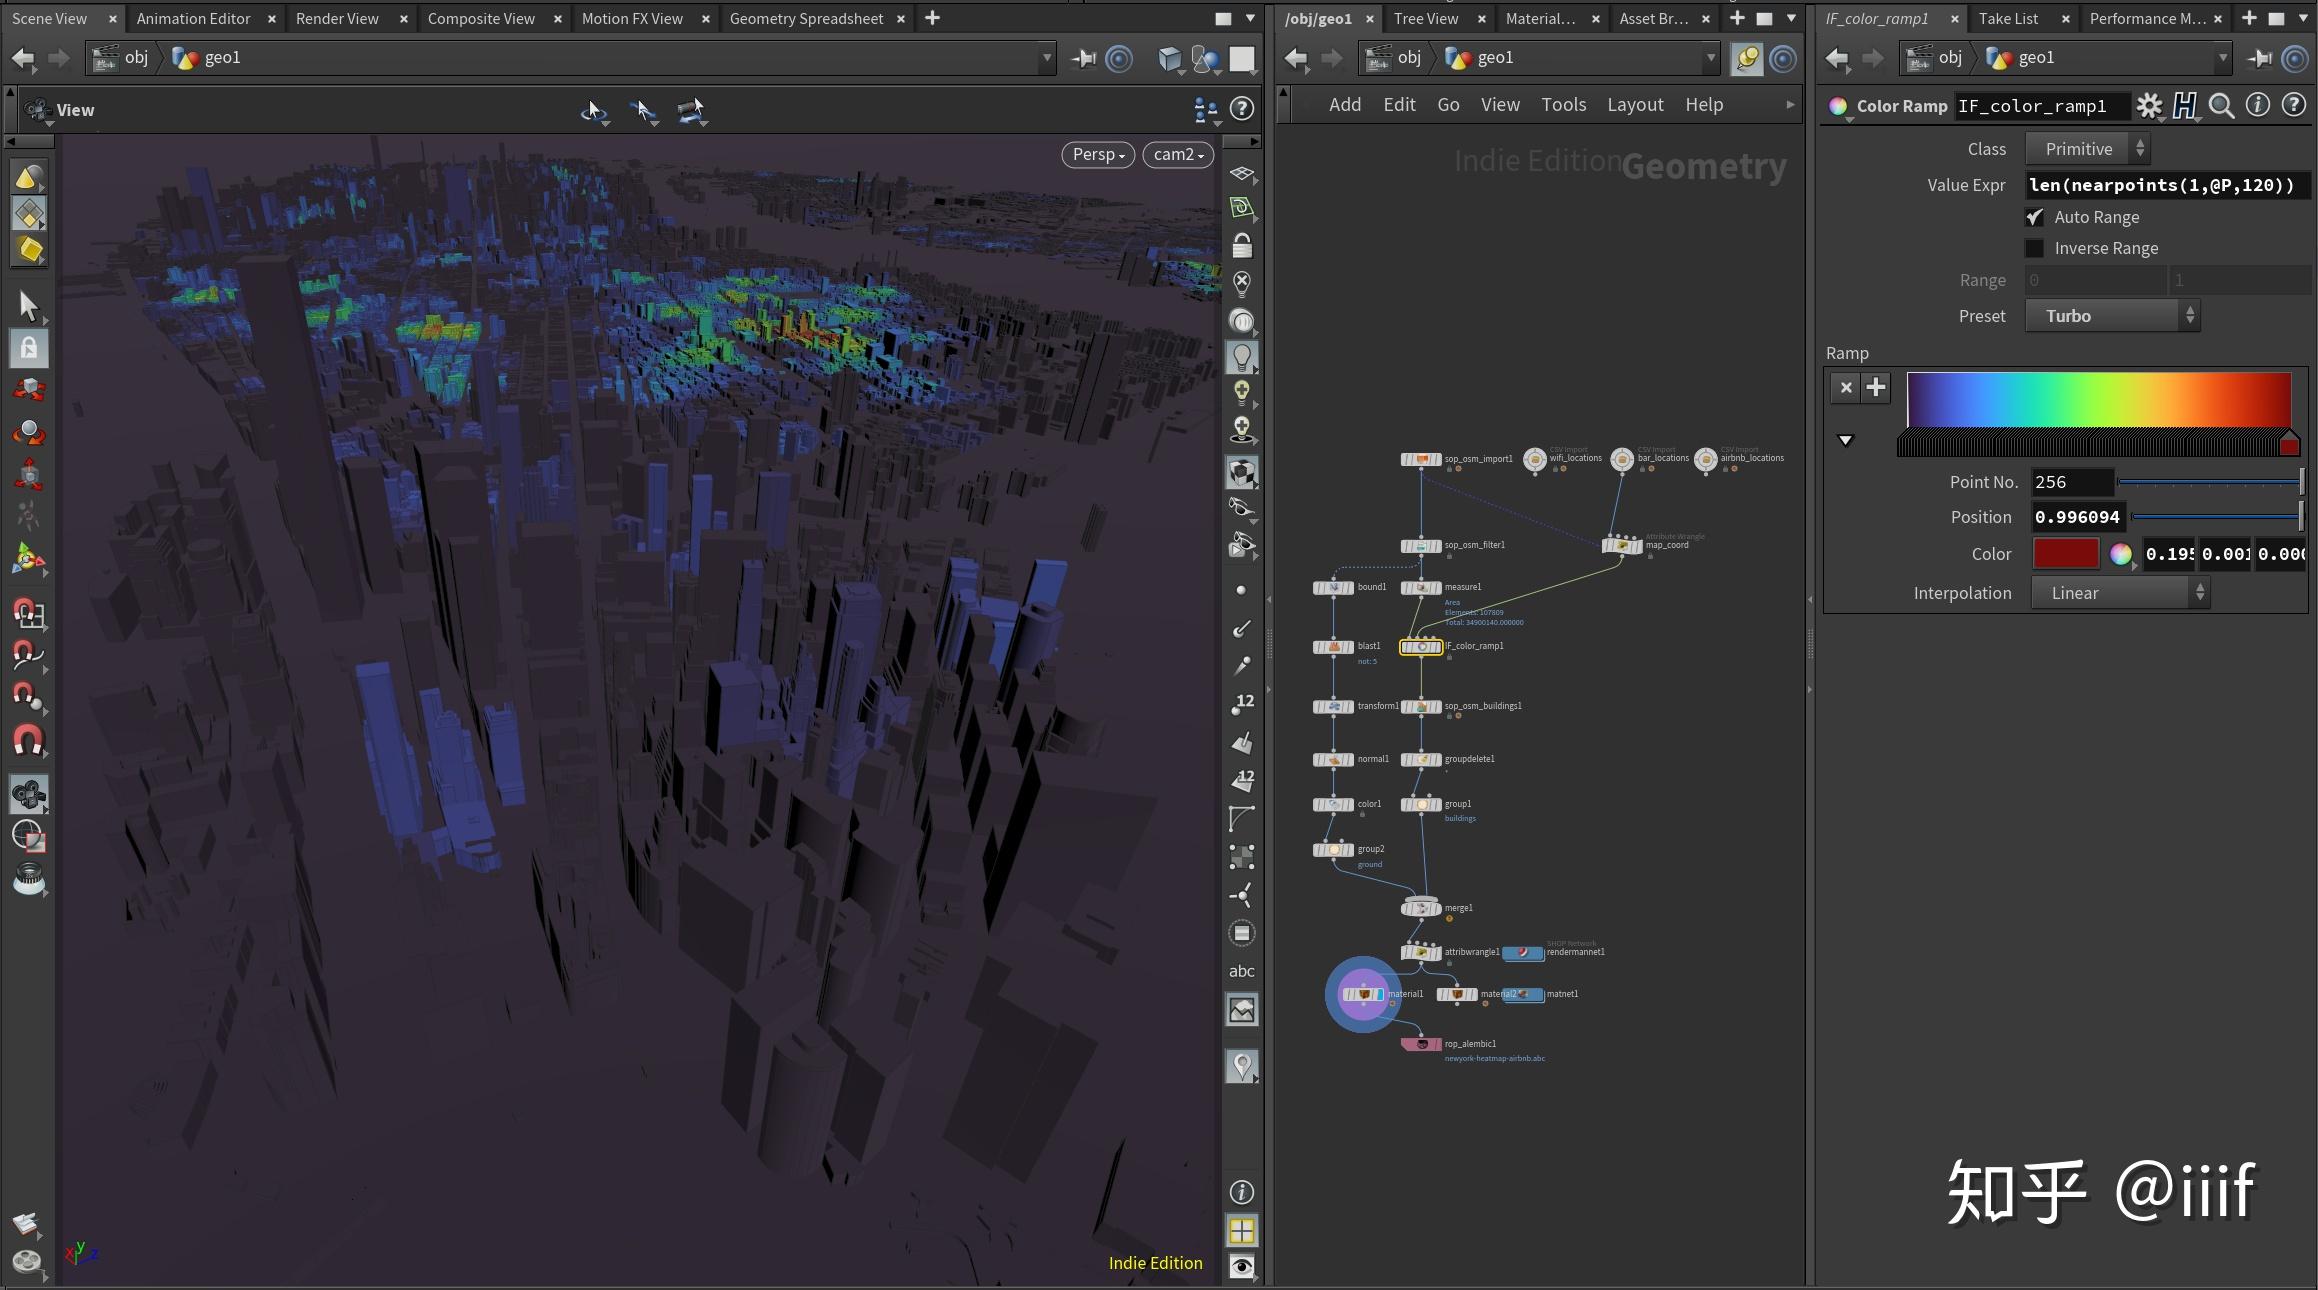Click the magnifying glass search icon near Color Ramp header
The height and width of the screenshot is (1290, 2318).
(2221, 106)
